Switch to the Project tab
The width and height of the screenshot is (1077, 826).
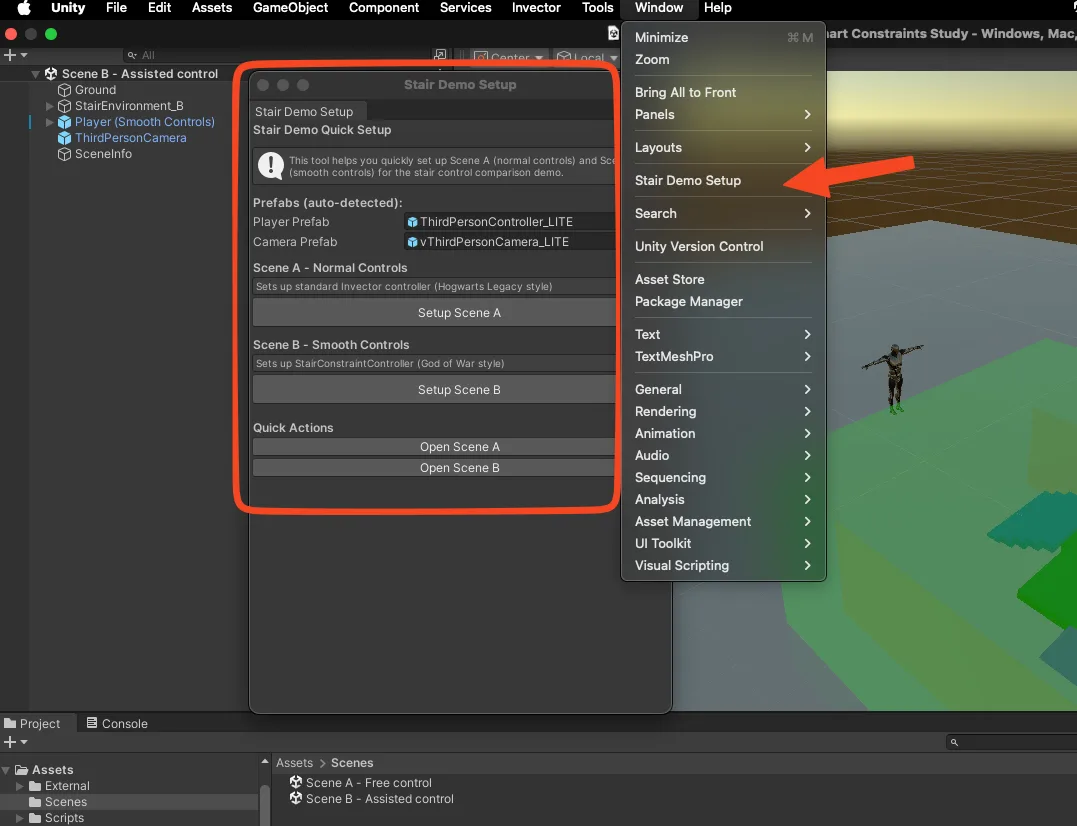click(x=32, y=723)
